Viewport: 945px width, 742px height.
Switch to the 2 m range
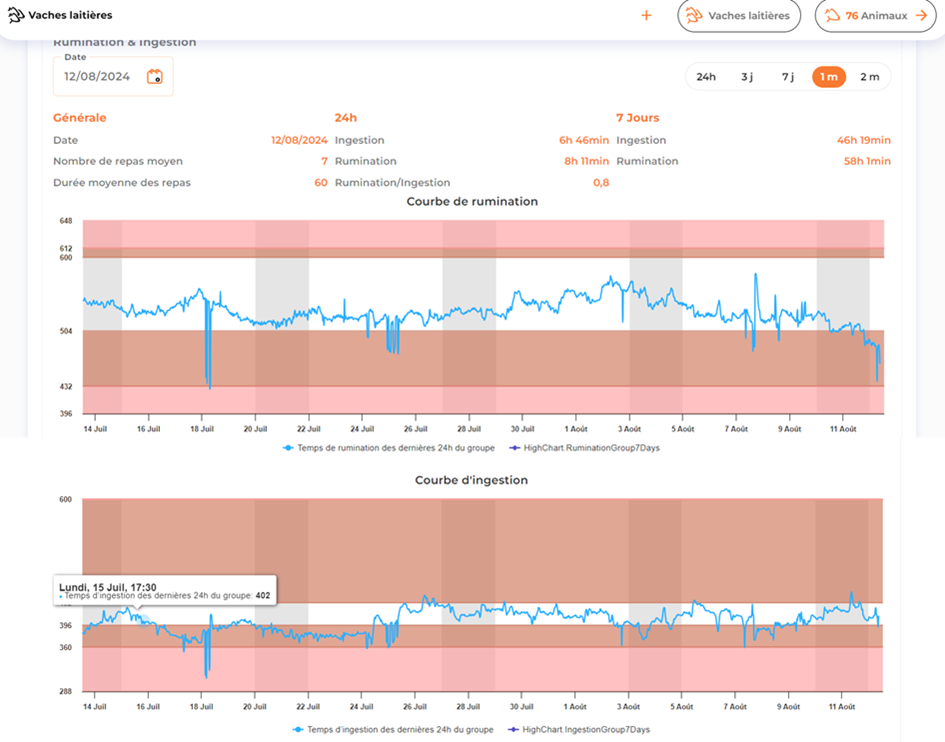(870, 77)
